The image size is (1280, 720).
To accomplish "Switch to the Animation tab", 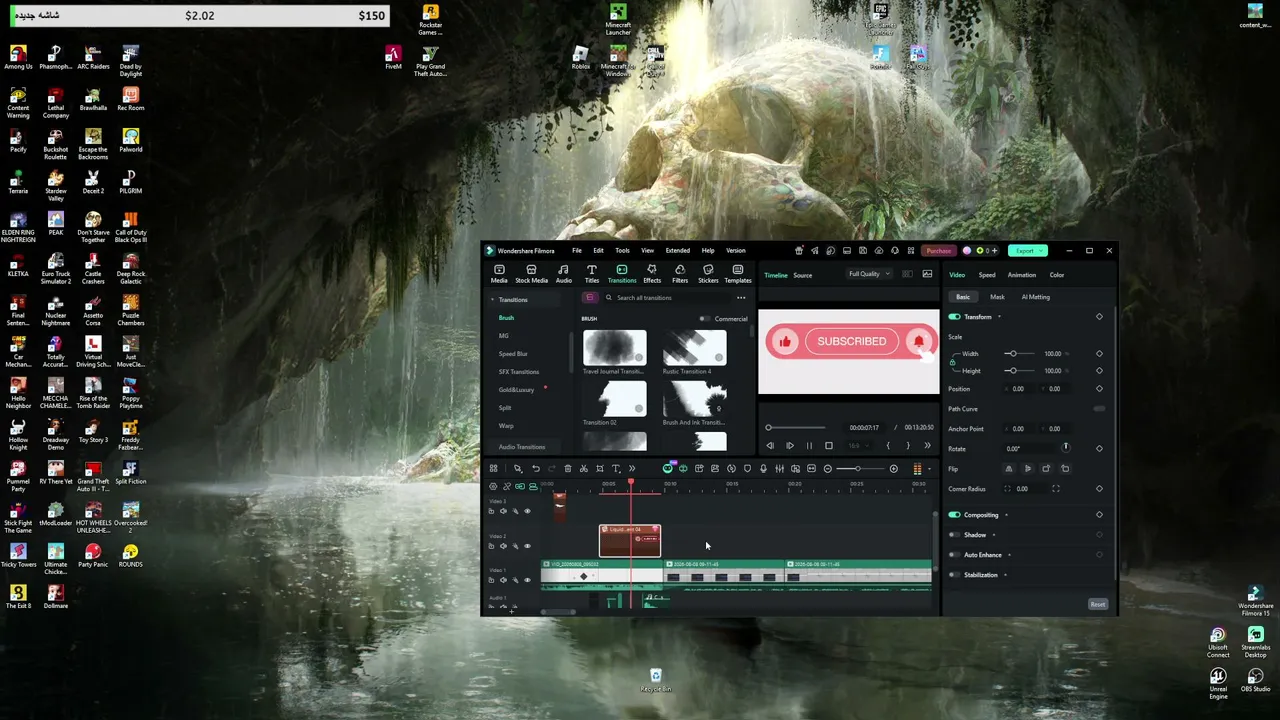I will pyautogui.click(x=1022, y=275).
